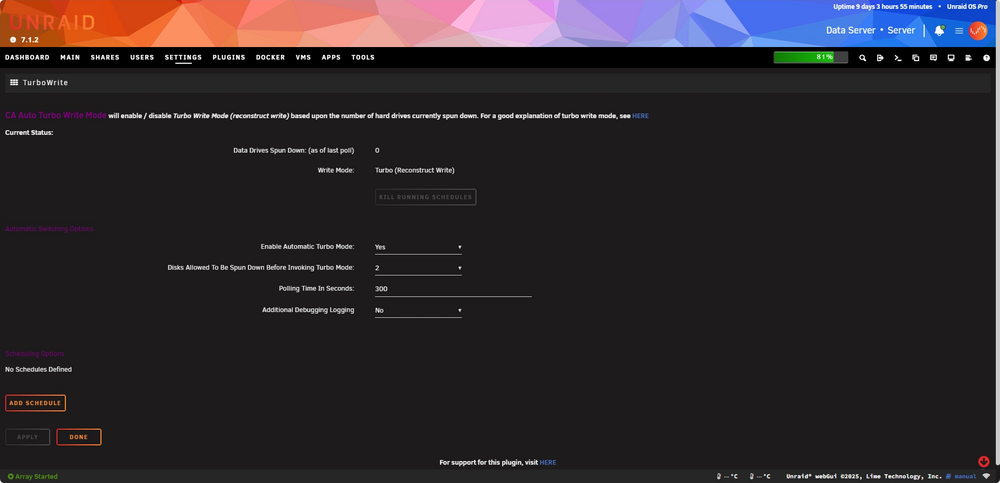Open Enable Automatic Turbo Mode dropdown
This screenshot has width=1000, height=483.
pyautogui.click(x=418, y=247)
